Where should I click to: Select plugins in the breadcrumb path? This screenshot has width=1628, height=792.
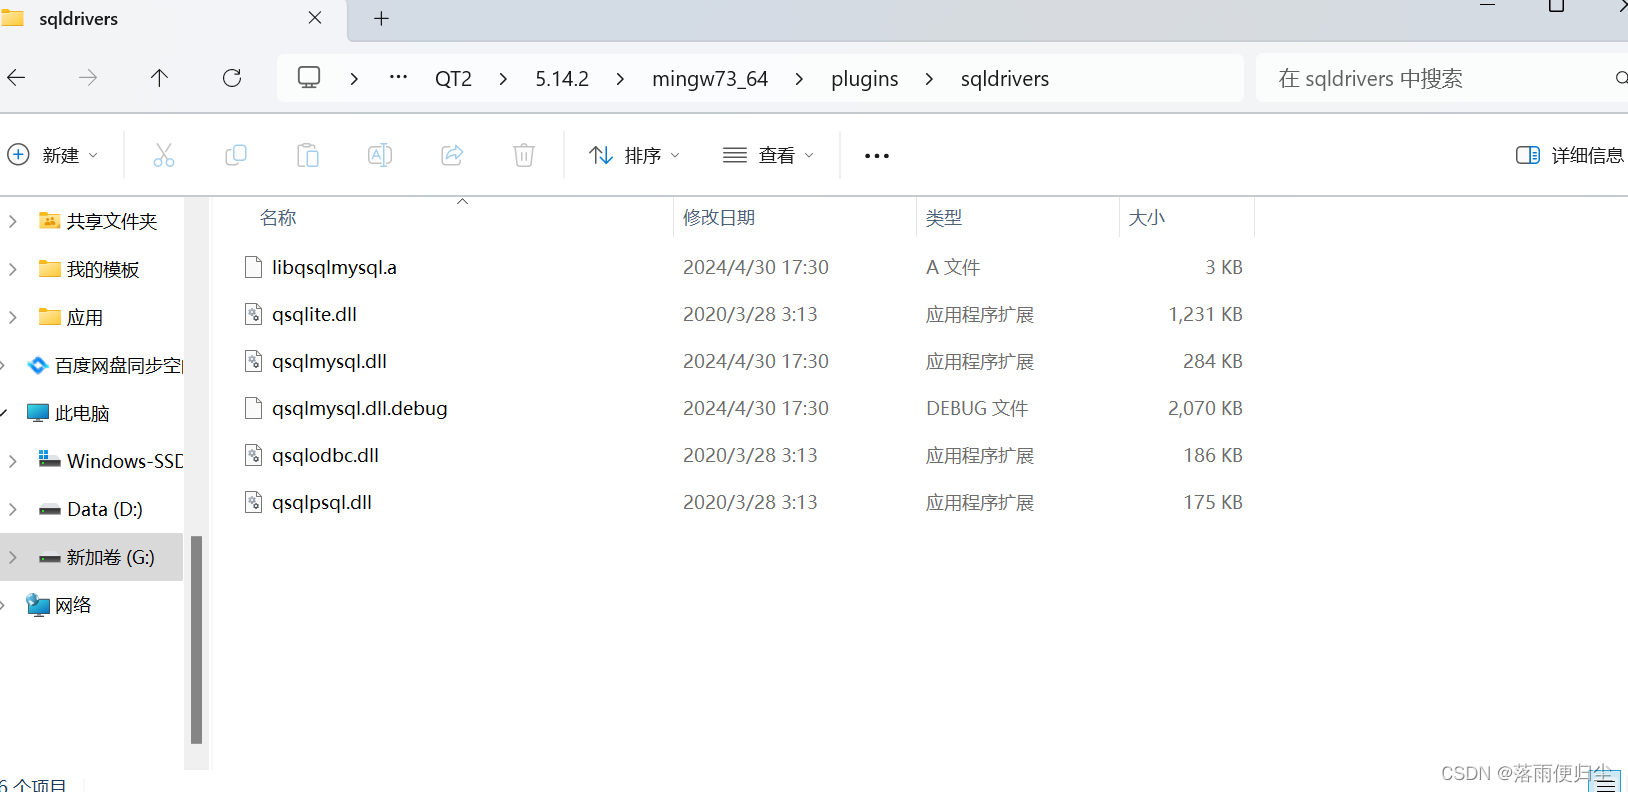865,78
